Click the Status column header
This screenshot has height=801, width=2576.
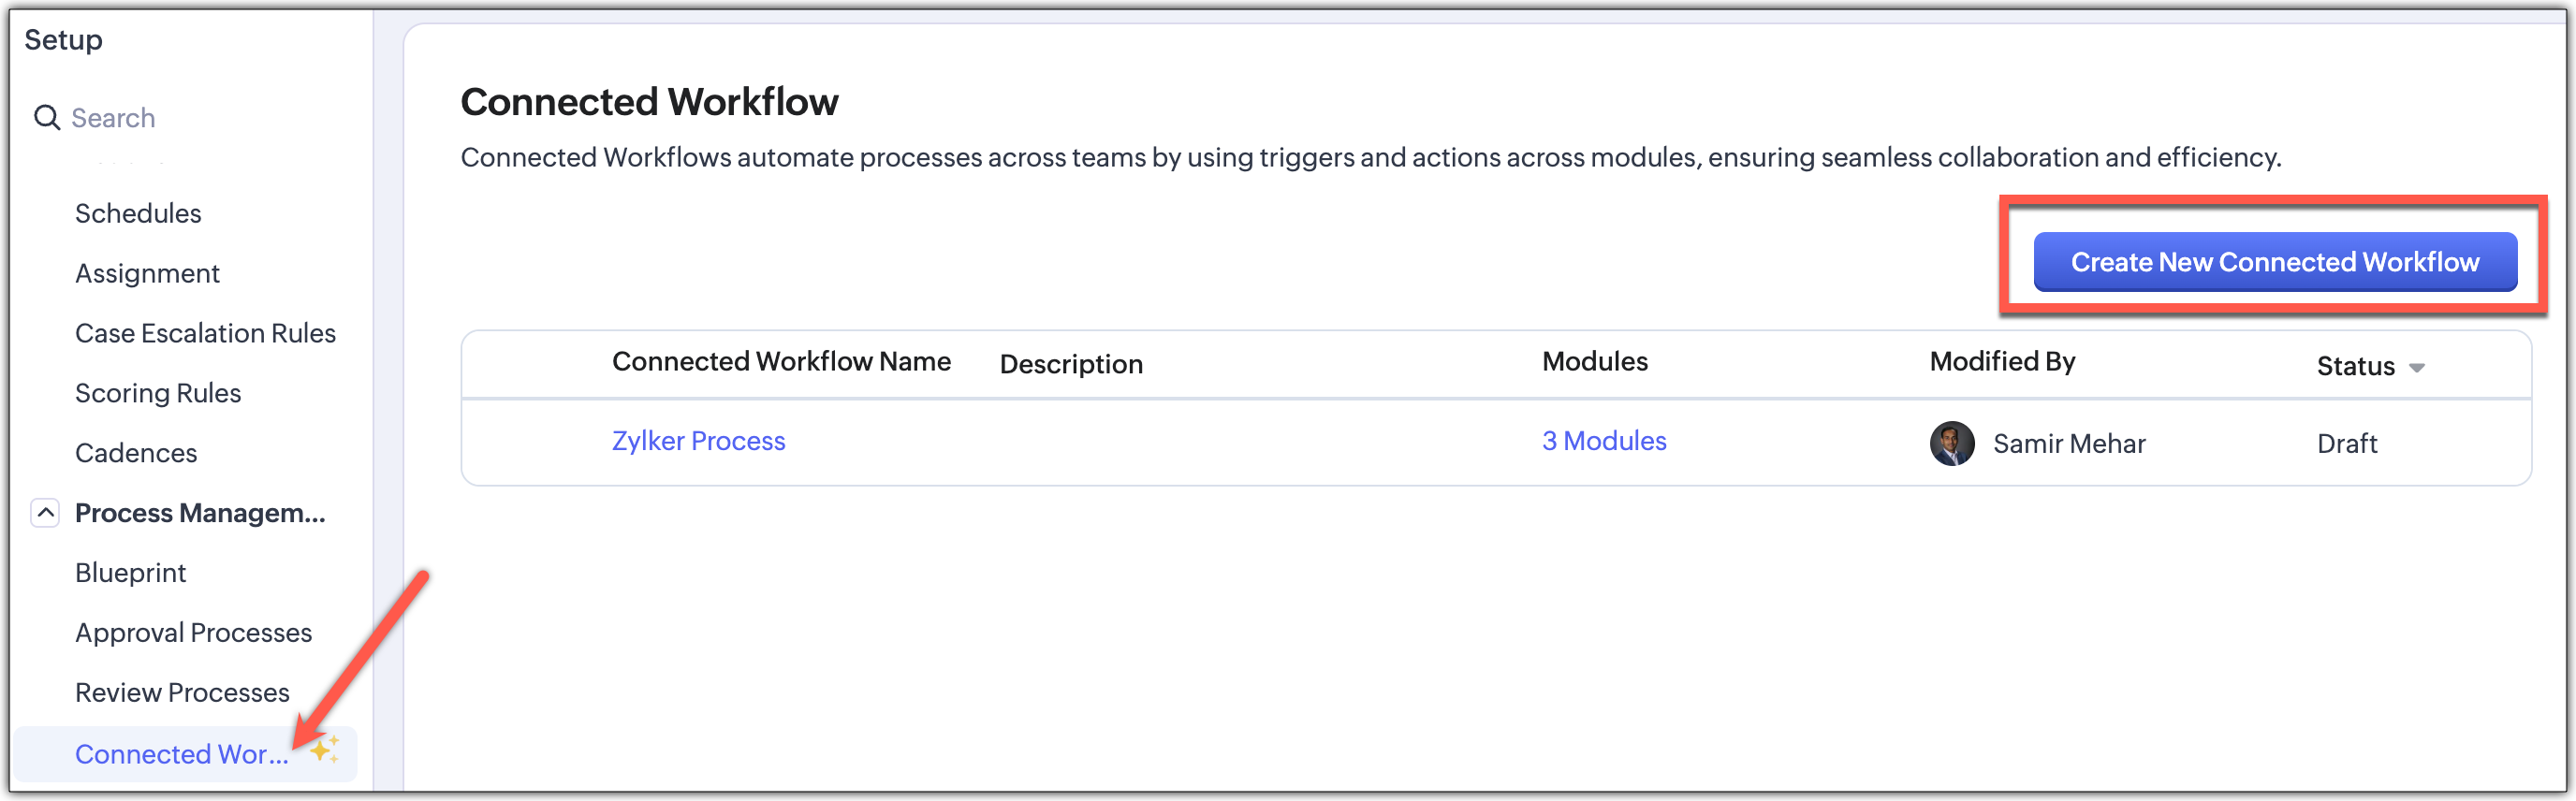point(2355,366)
